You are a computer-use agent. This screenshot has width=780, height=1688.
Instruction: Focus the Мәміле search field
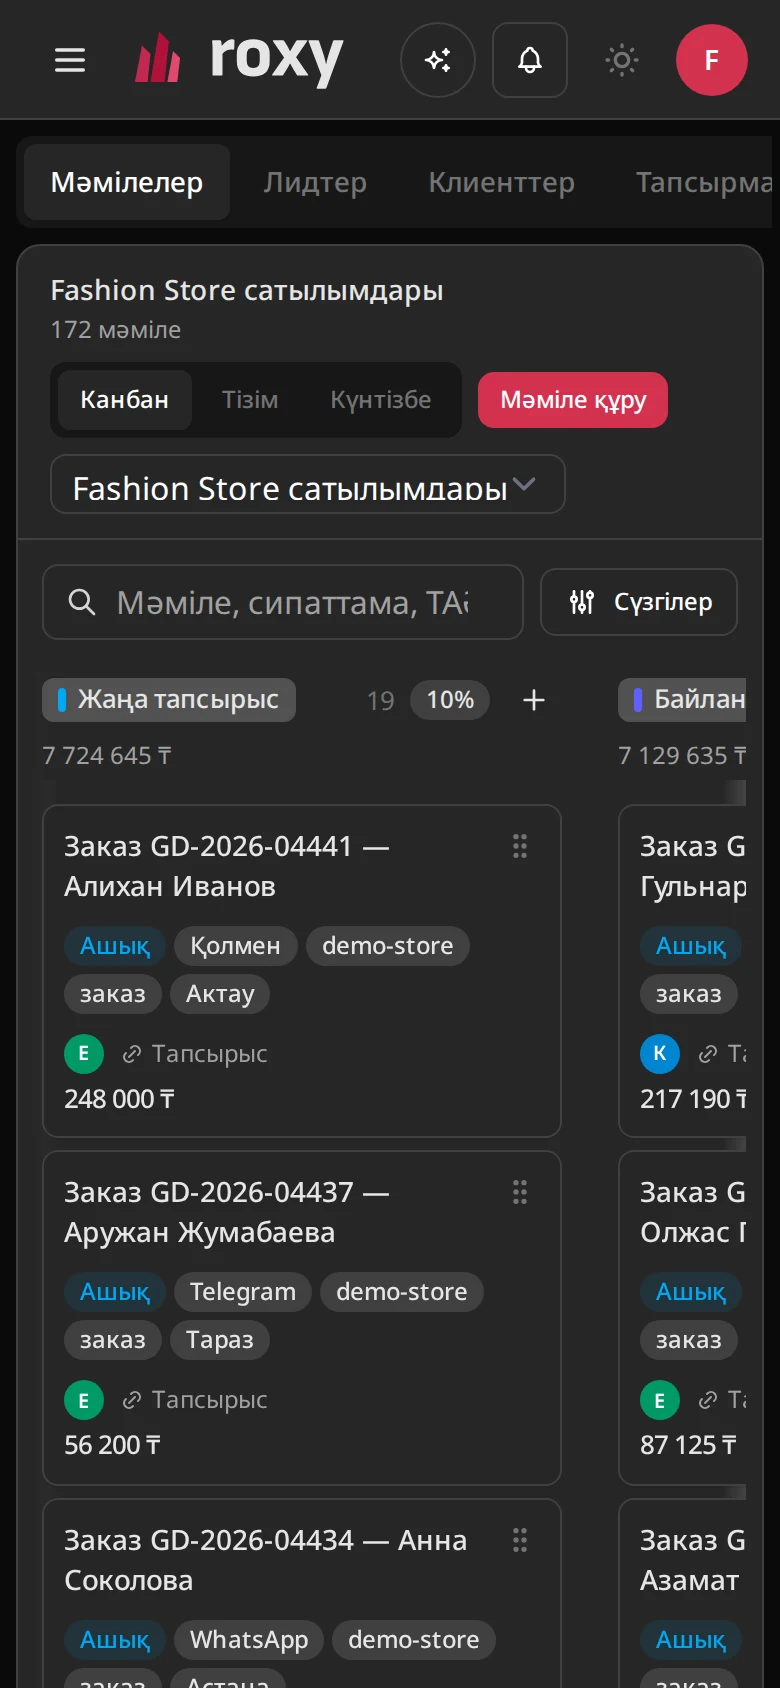coord(283,602)
